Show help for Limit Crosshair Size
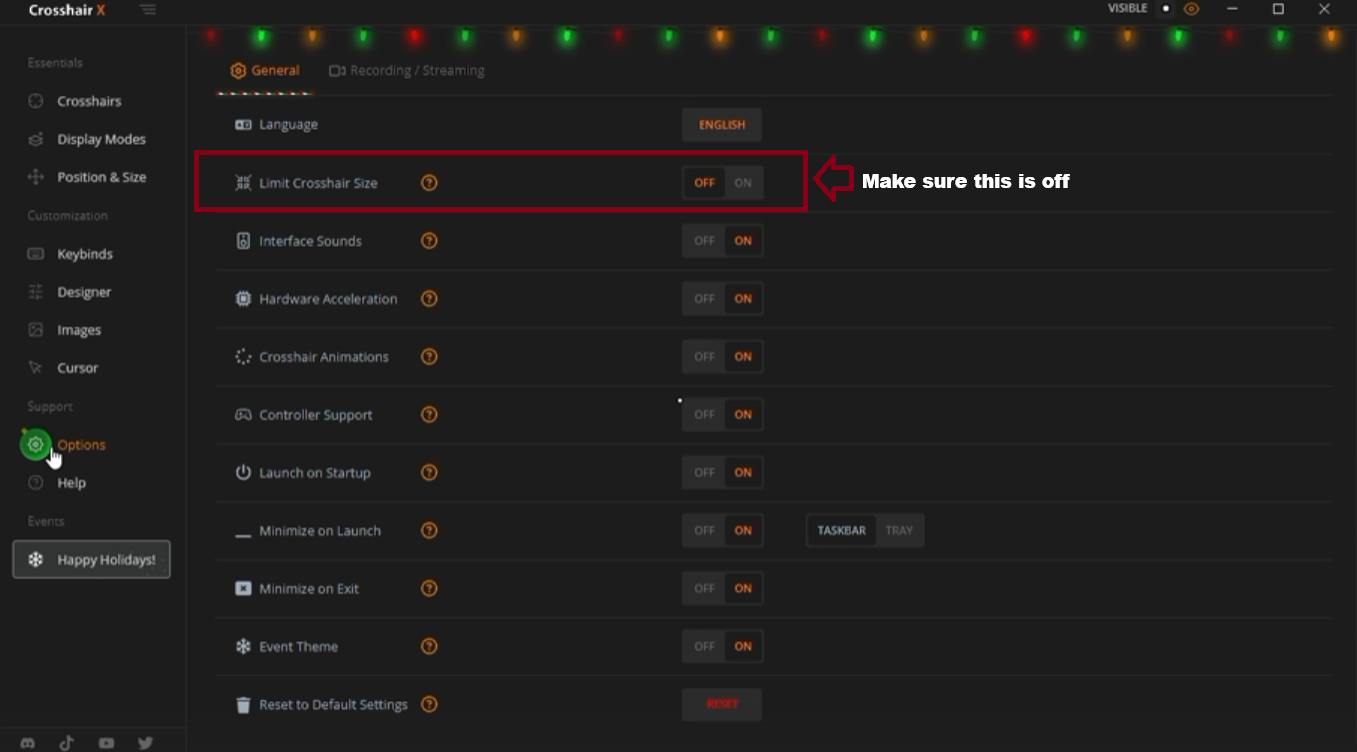 coord(429,183)
